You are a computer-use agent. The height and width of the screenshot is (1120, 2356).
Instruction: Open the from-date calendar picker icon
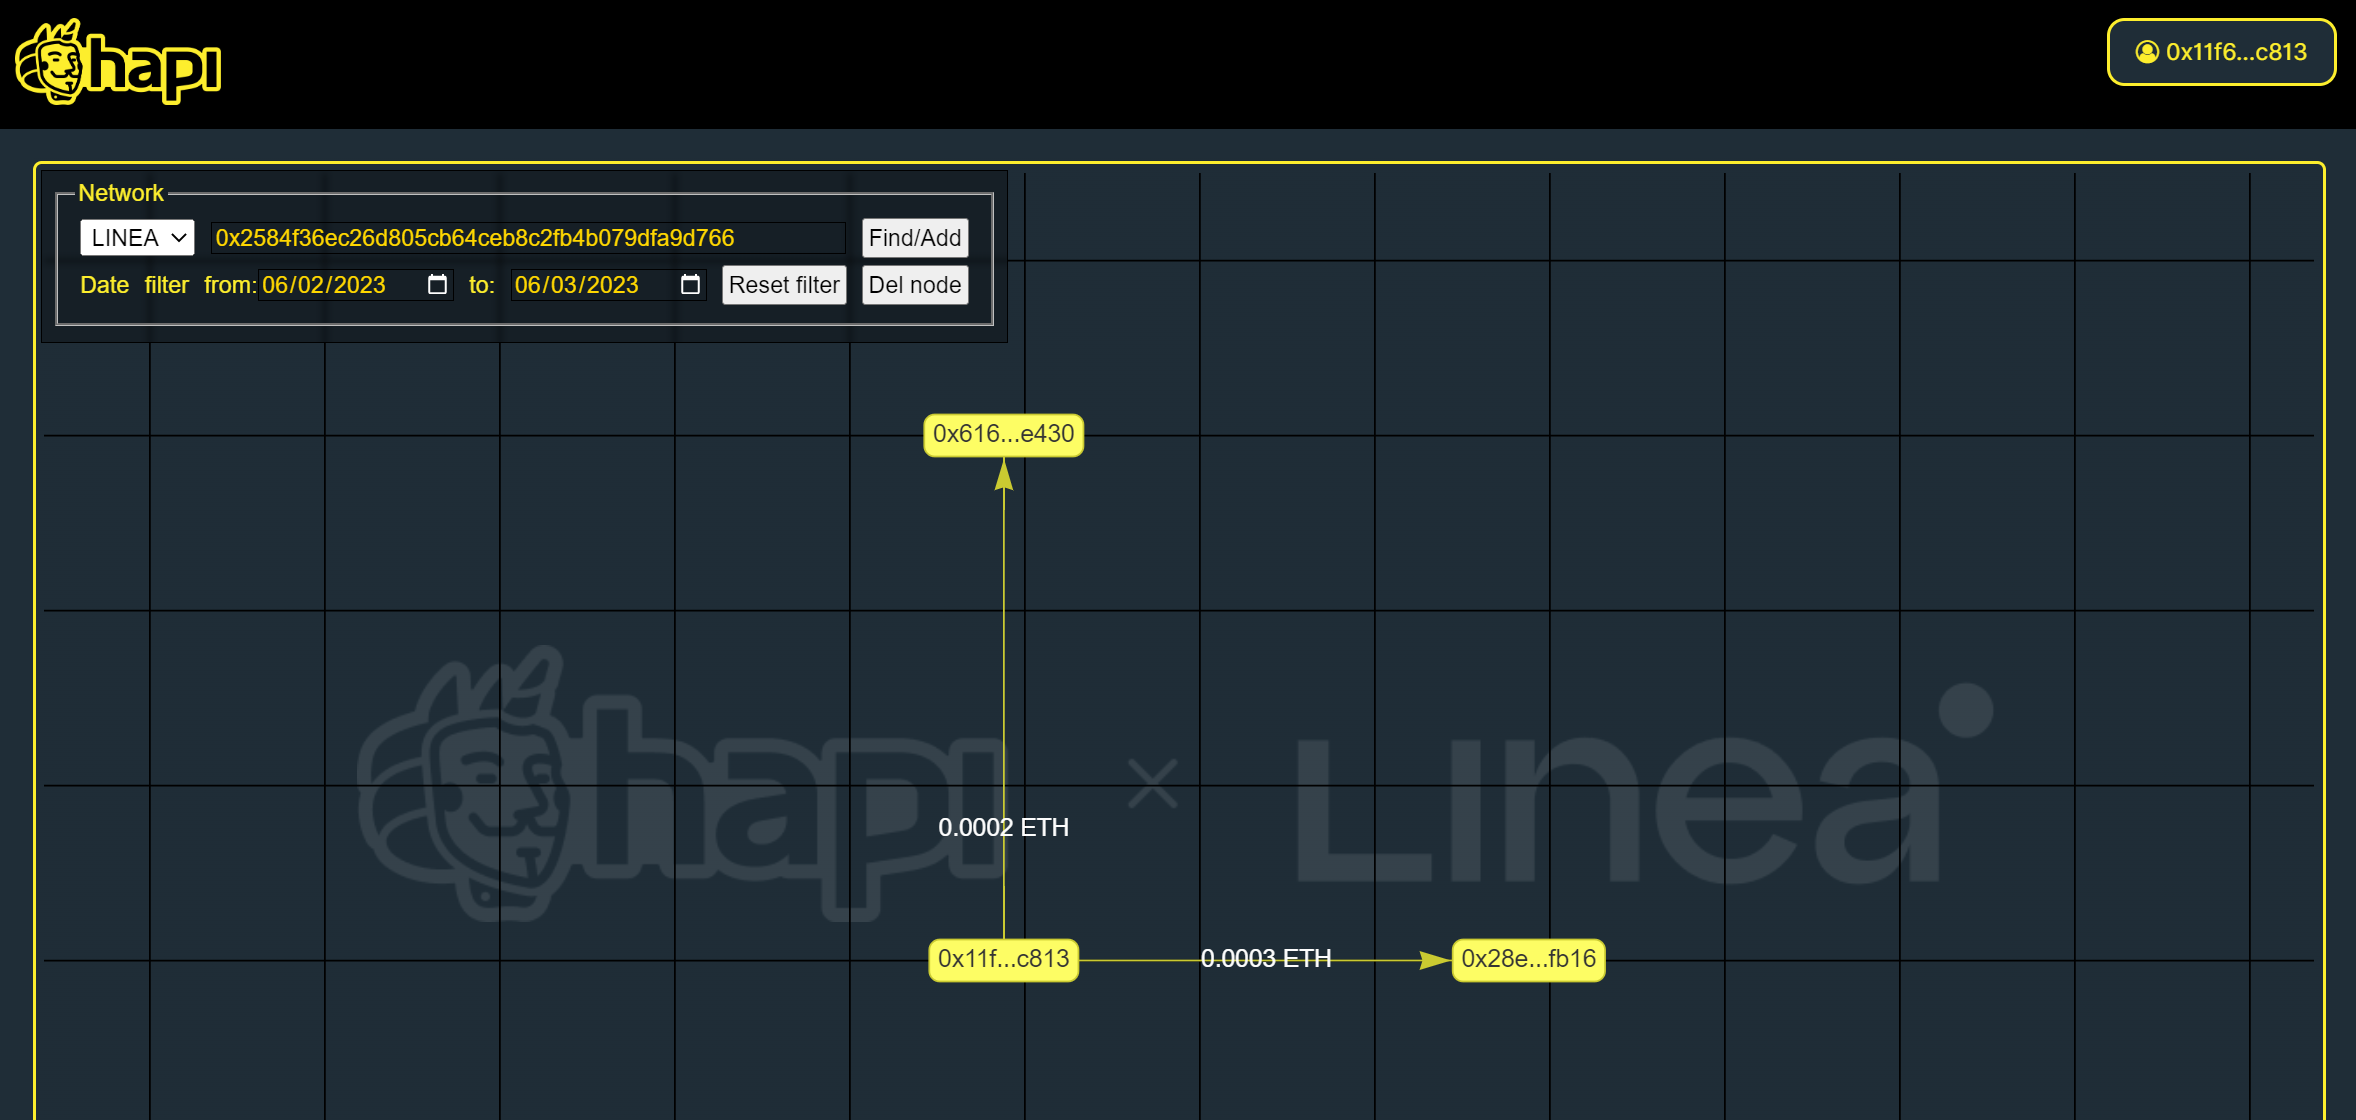click(x=437, y=285)
